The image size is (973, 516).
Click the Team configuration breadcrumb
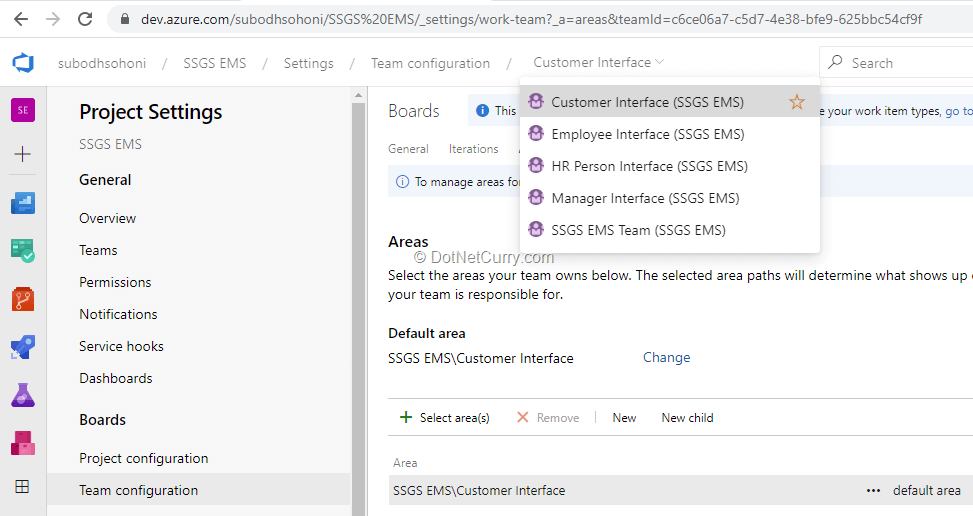(431, 63)
